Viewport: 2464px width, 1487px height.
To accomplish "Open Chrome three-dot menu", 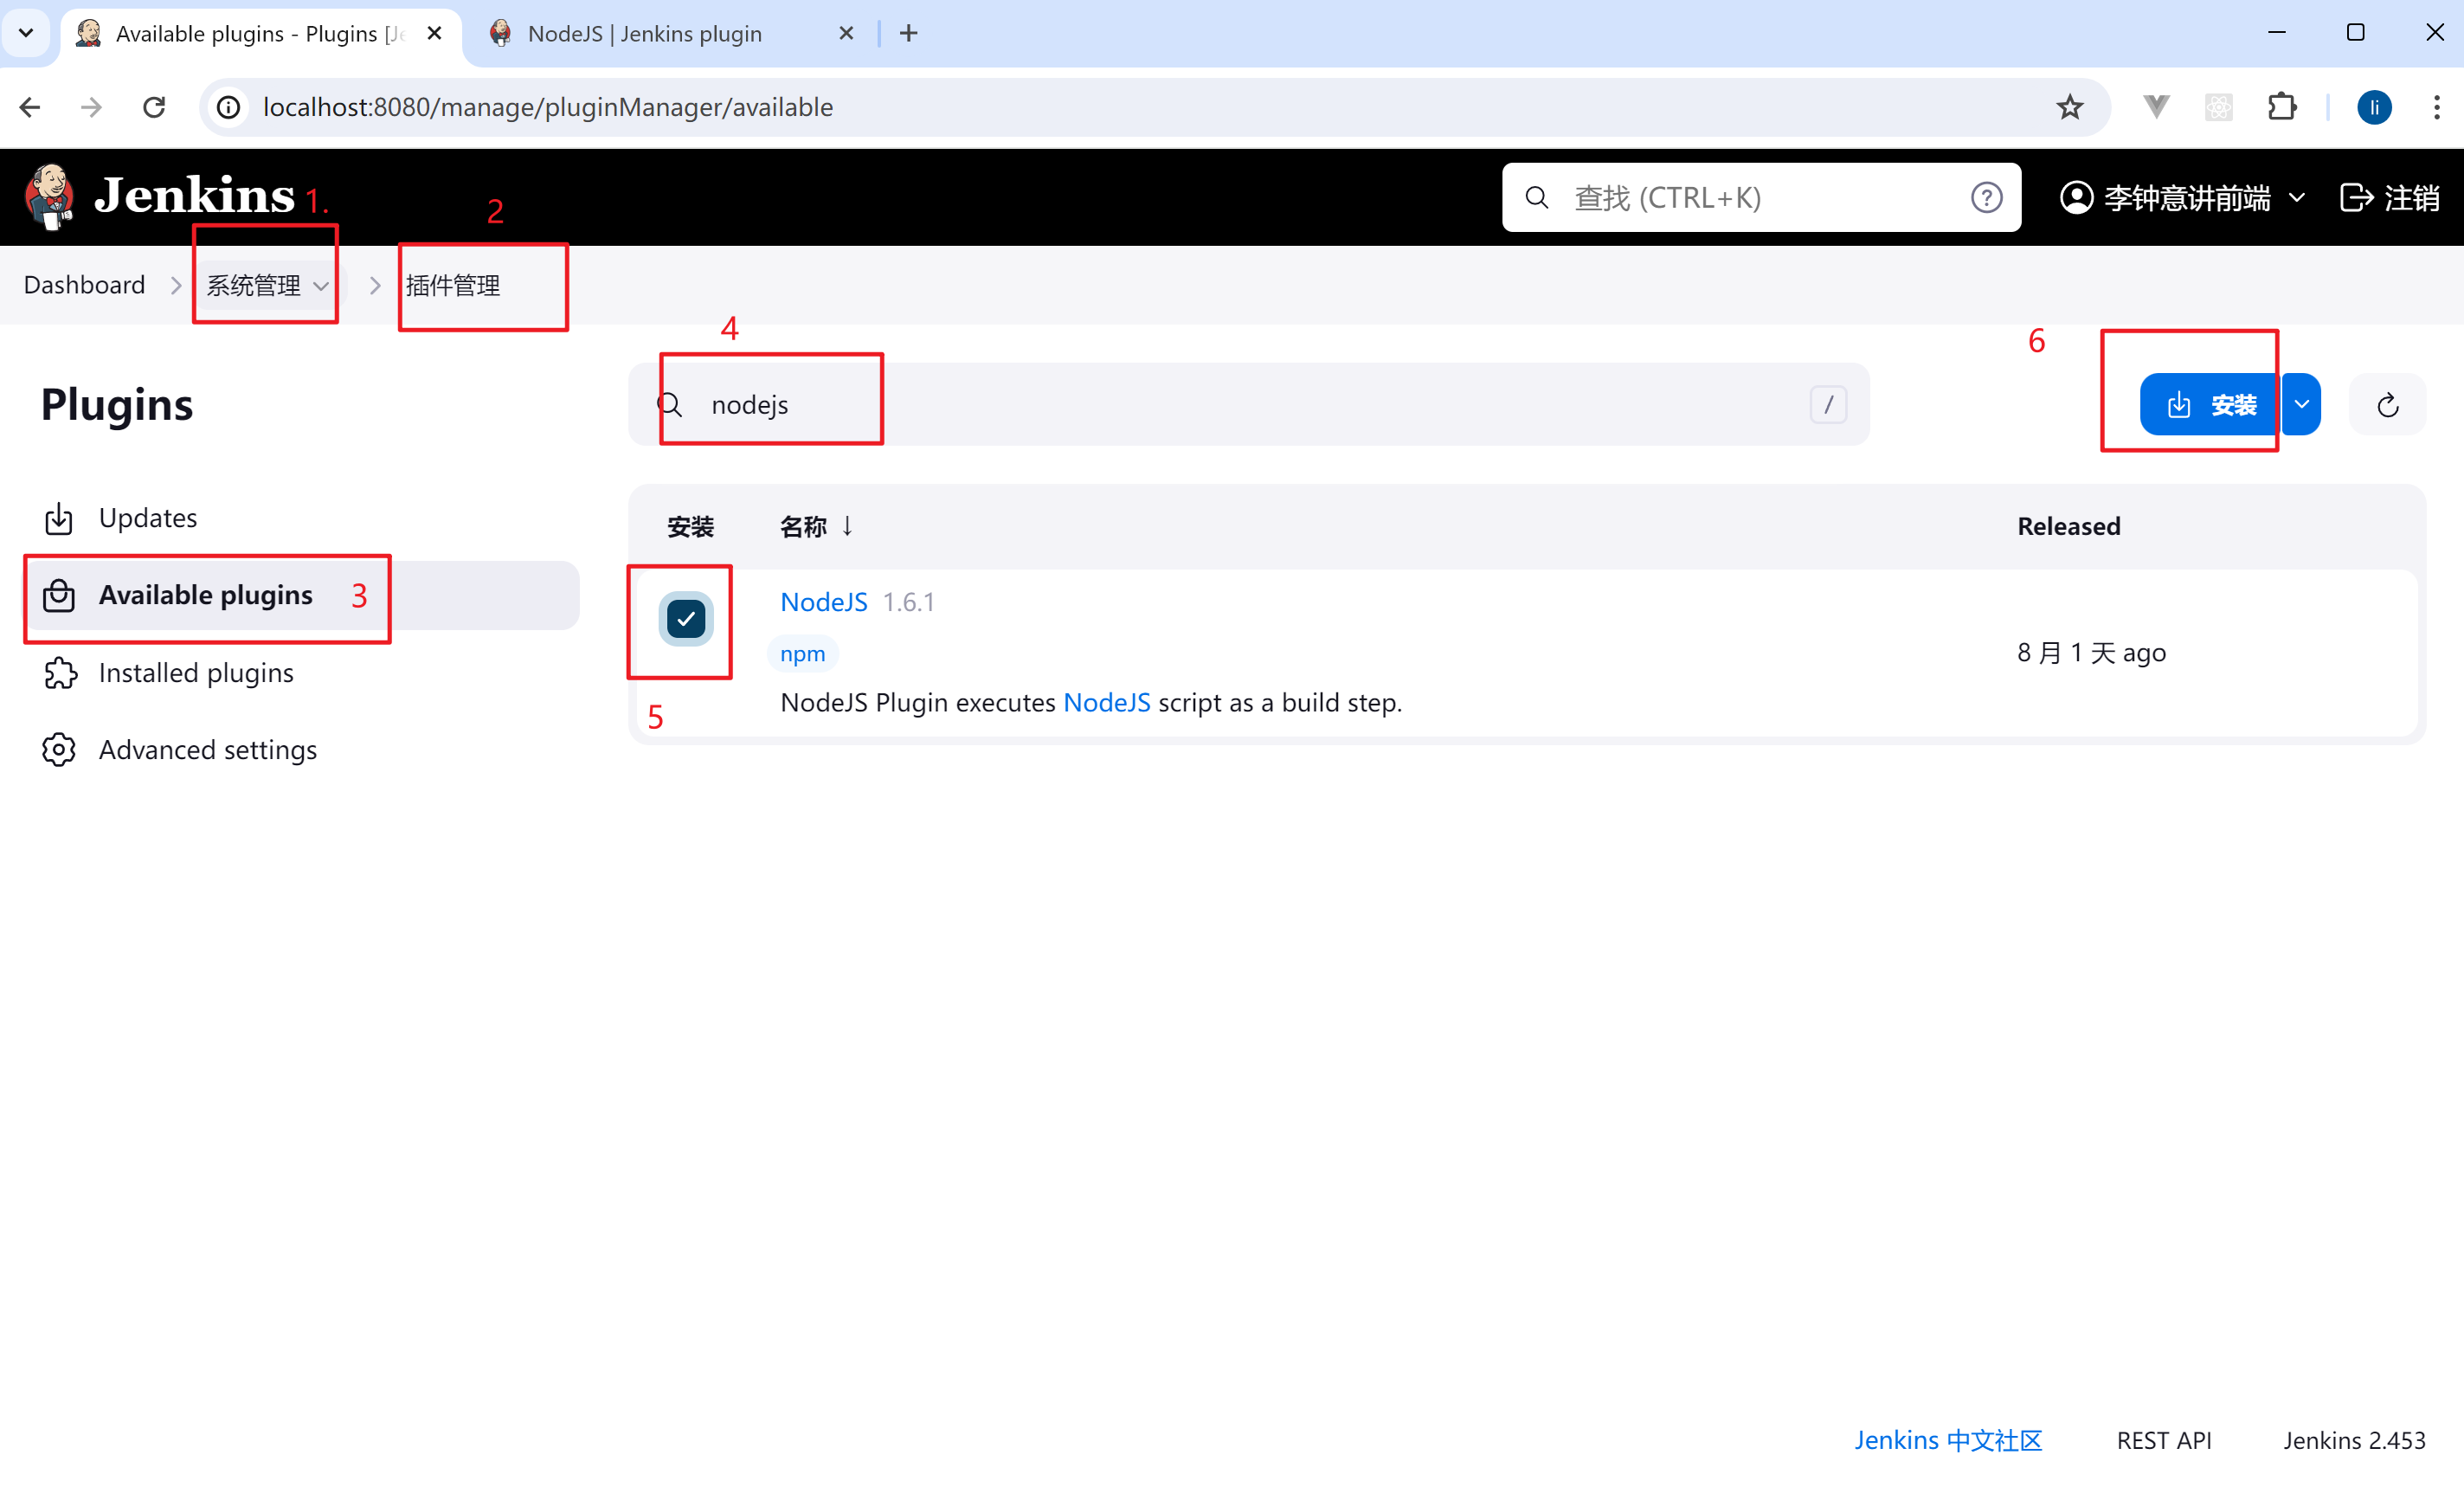I will (2436, 107).
